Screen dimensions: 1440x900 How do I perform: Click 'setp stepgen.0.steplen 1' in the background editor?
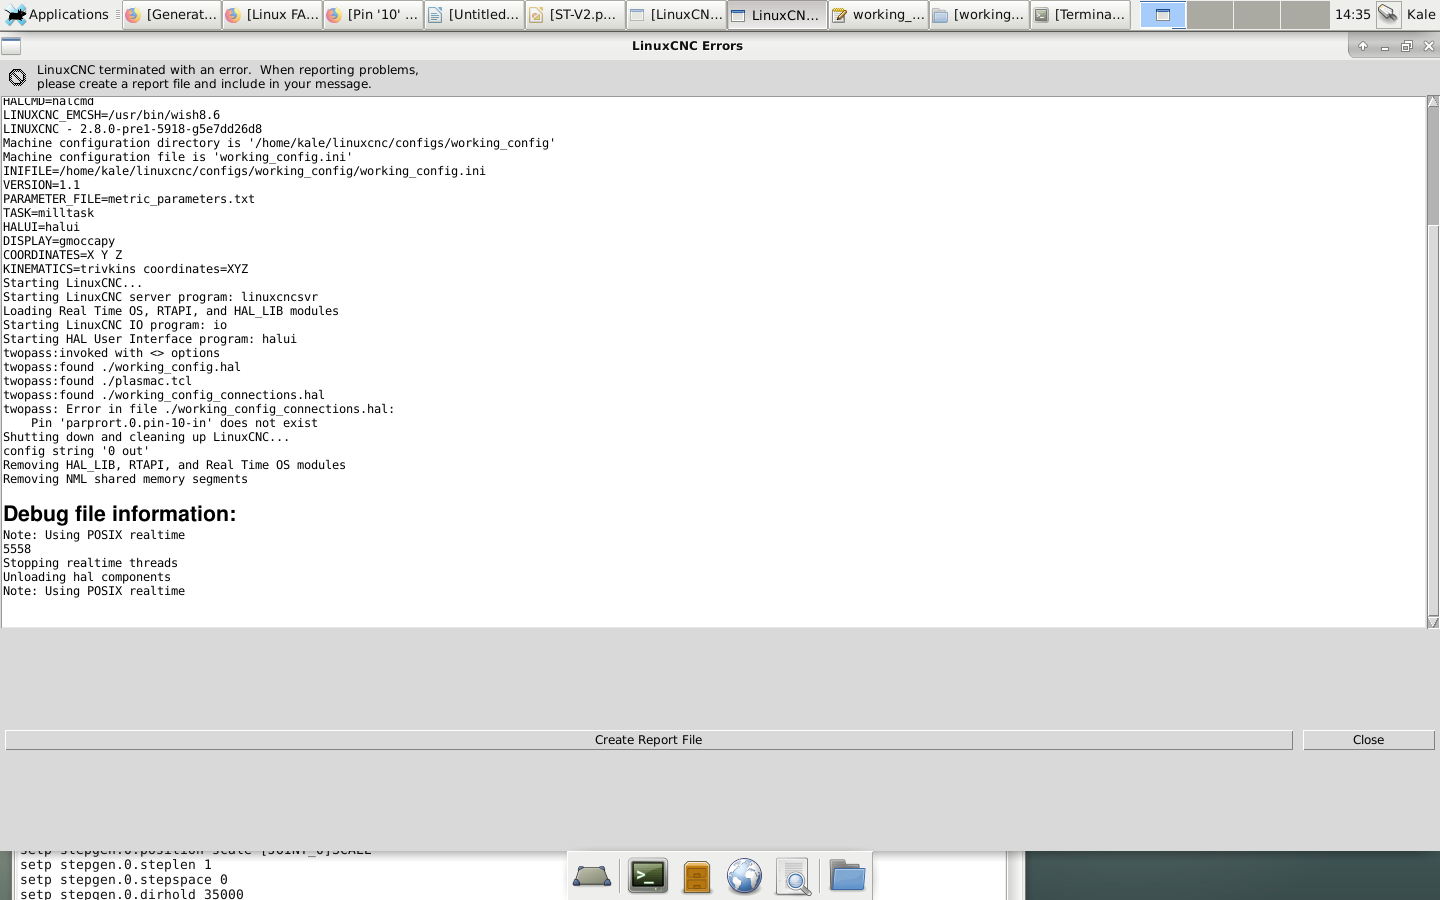116,865
